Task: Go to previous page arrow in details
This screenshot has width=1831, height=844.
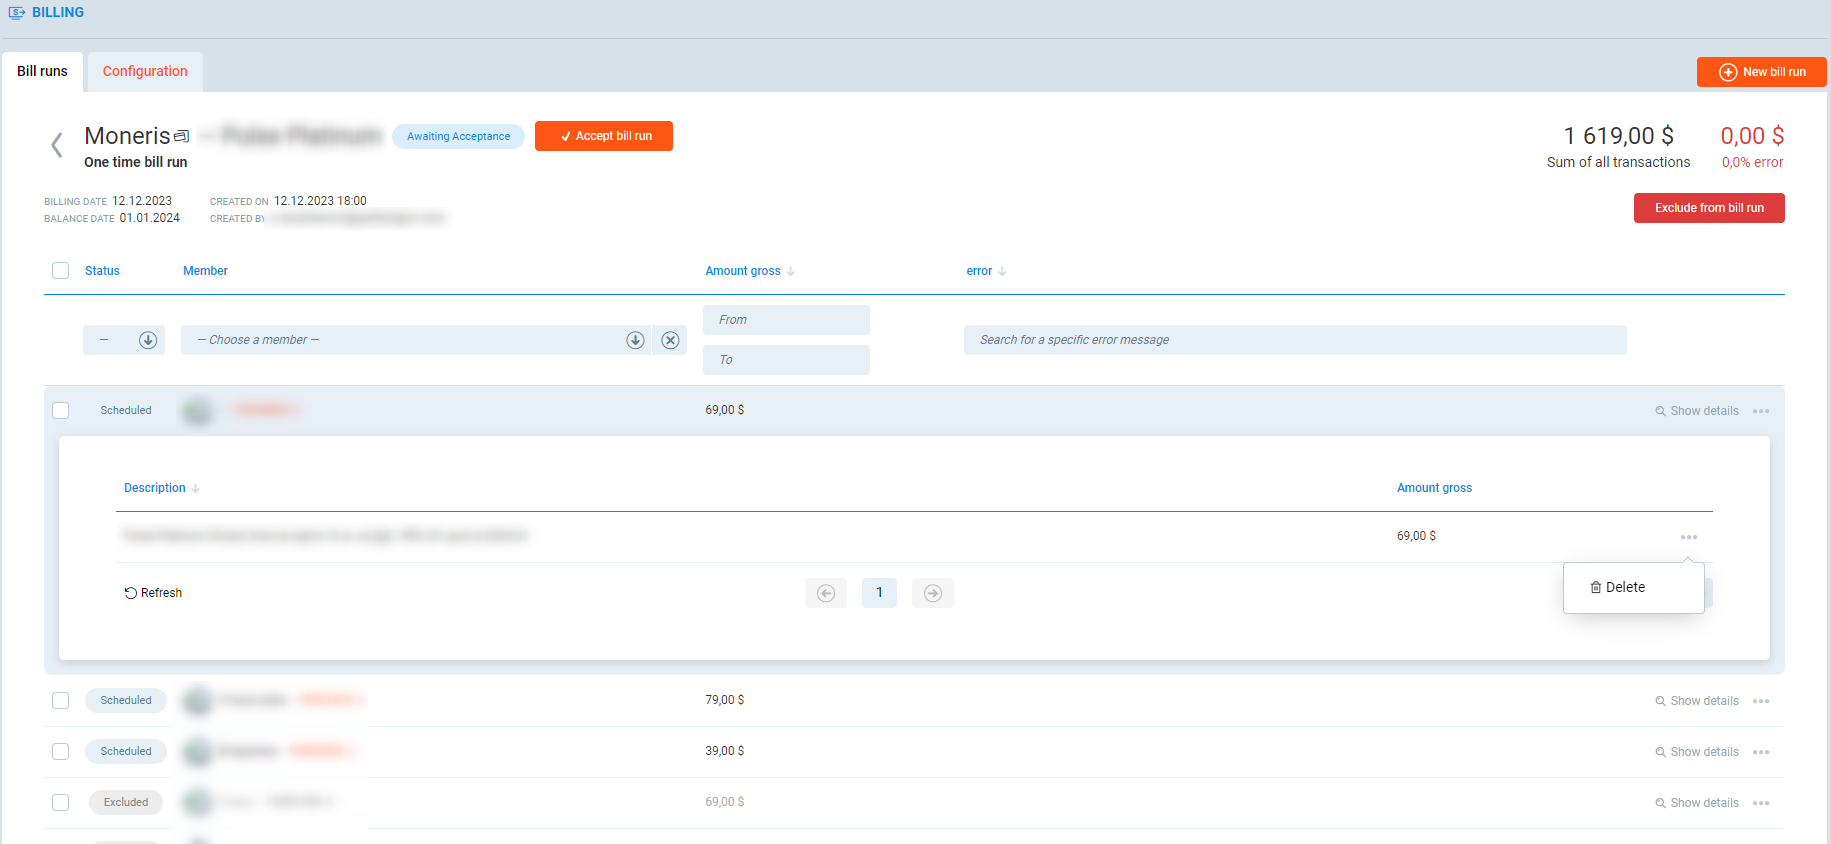Action: 826,593
